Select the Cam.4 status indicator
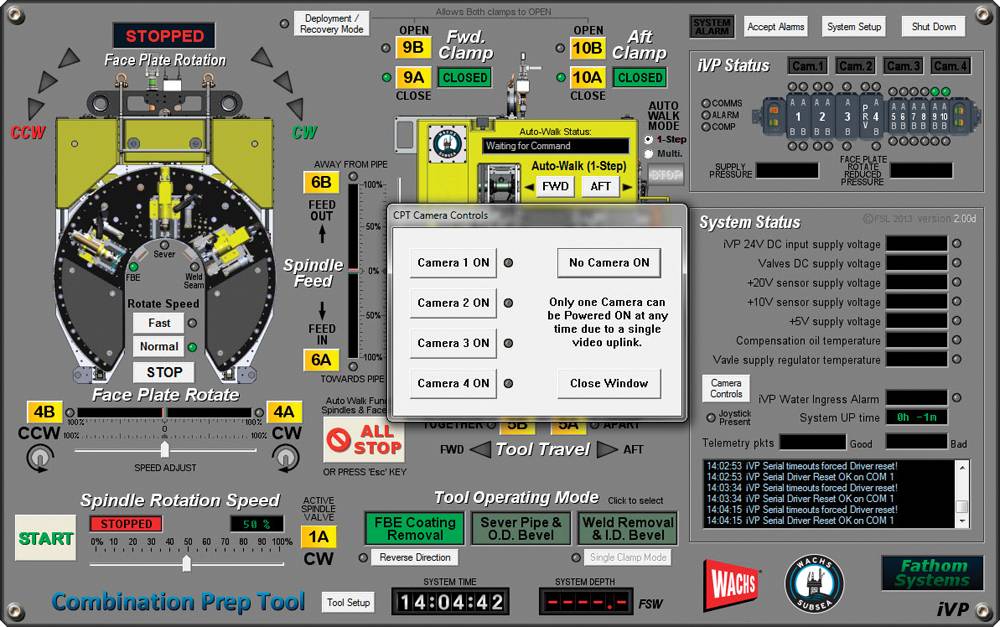The height and width of the screenshot is (627, 1000). (950, 66)
